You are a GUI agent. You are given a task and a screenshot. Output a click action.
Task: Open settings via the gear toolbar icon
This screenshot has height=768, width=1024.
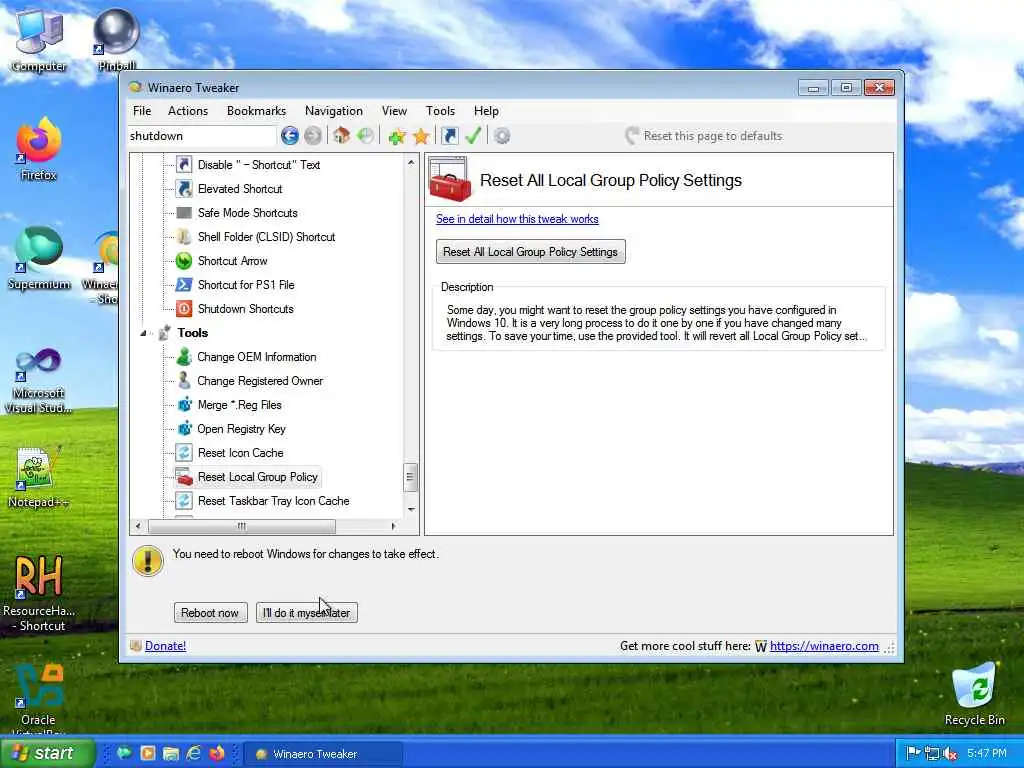[502, 136]
